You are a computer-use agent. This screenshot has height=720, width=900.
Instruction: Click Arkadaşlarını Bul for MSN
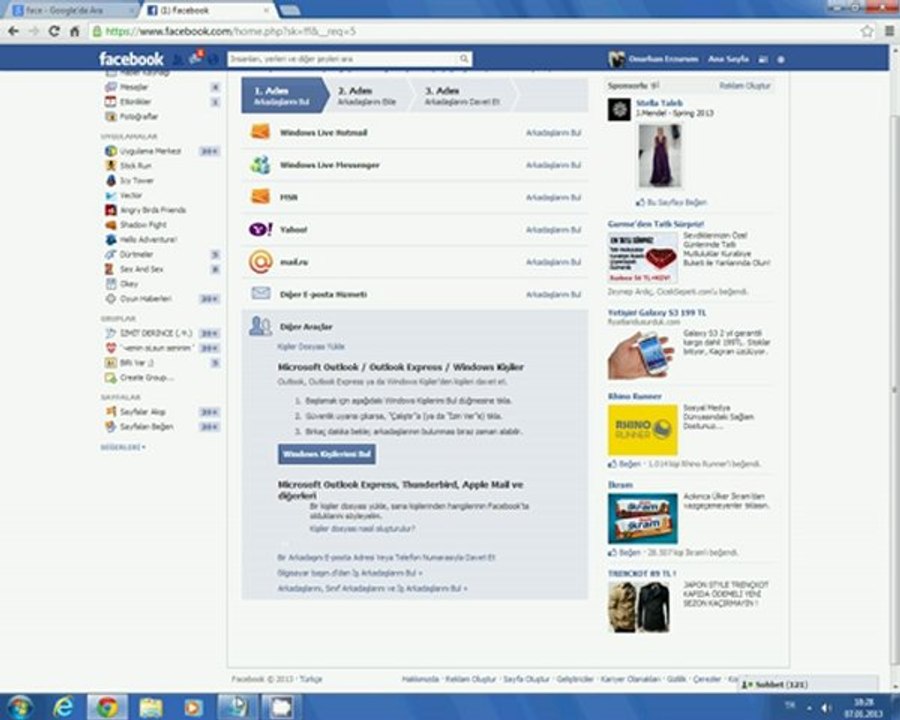(x=553, y=198)
